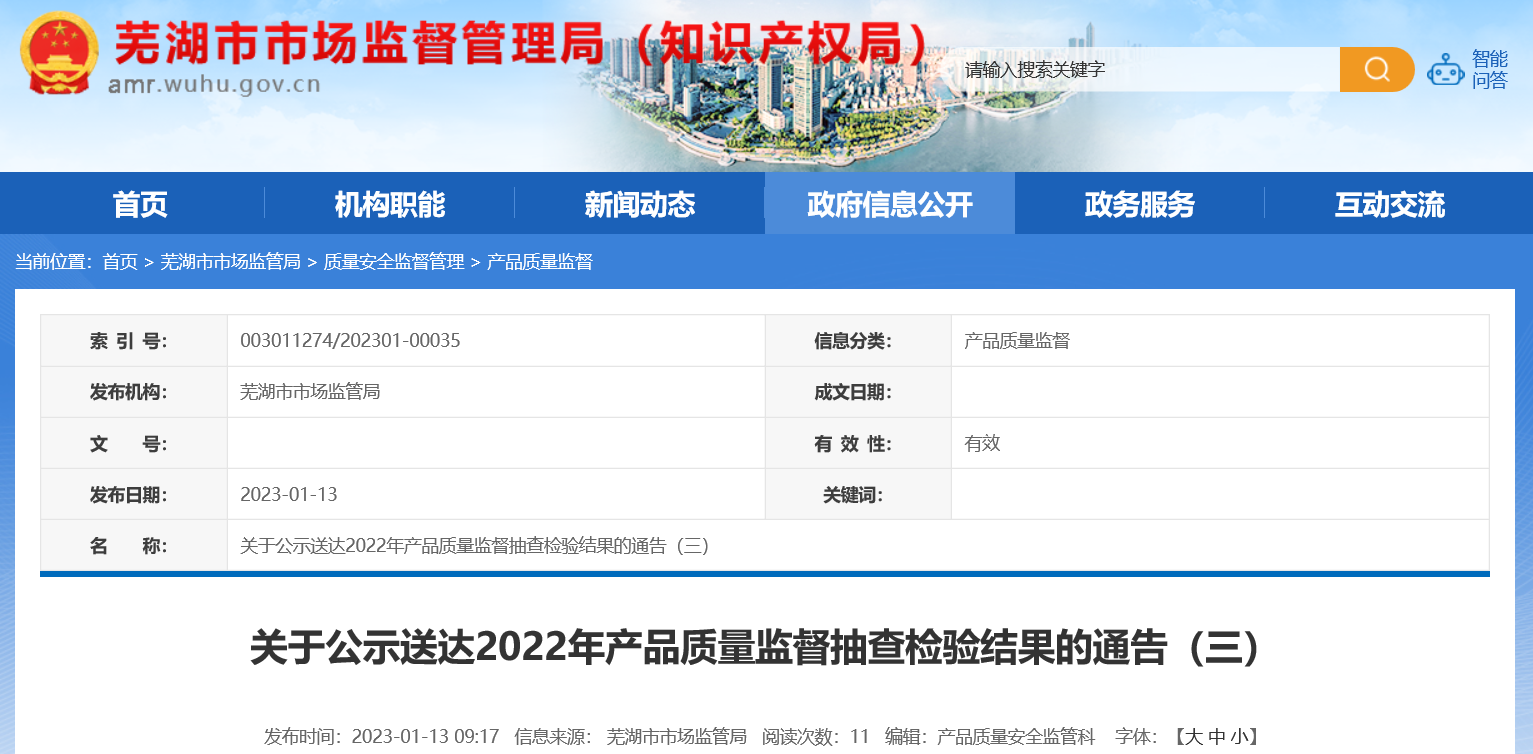The image size is (1533, 754).
Task: Open the 智能问答 robot assistant
Action: [1468, 70]
